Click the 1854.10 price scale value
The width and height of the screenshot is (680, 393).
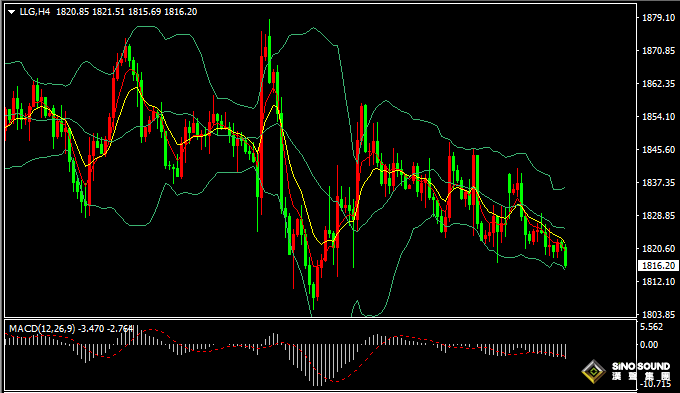(x=658, y=117)
